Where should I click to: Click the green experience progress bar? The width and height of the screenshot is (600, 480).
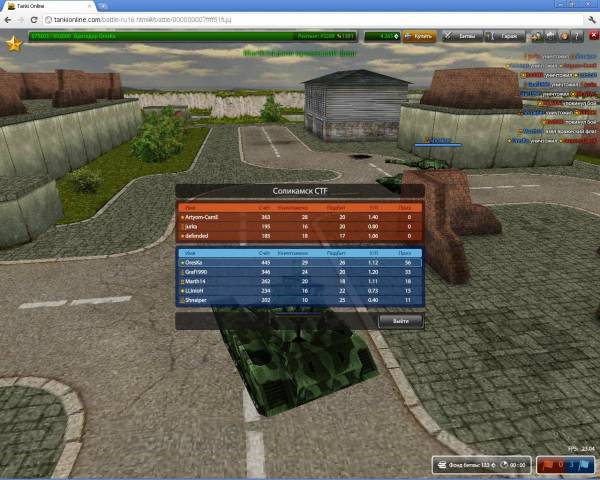pos(192,36)
